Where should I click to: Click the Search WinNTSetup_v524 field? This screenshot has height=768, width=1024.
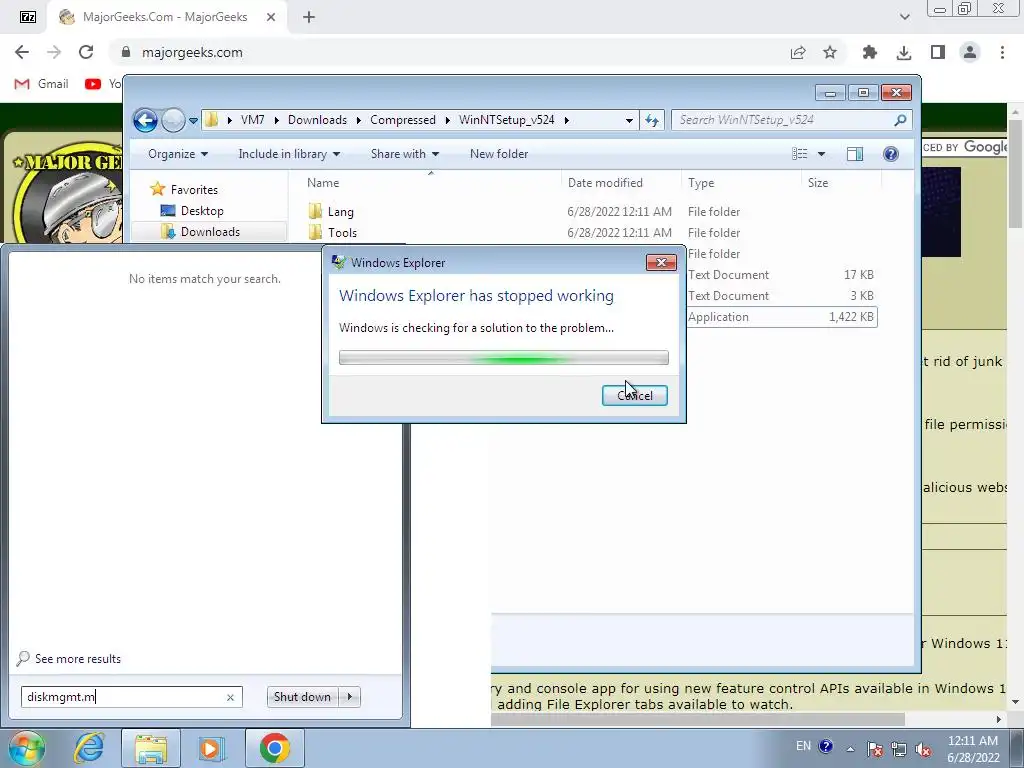click(x=792, y=120)
